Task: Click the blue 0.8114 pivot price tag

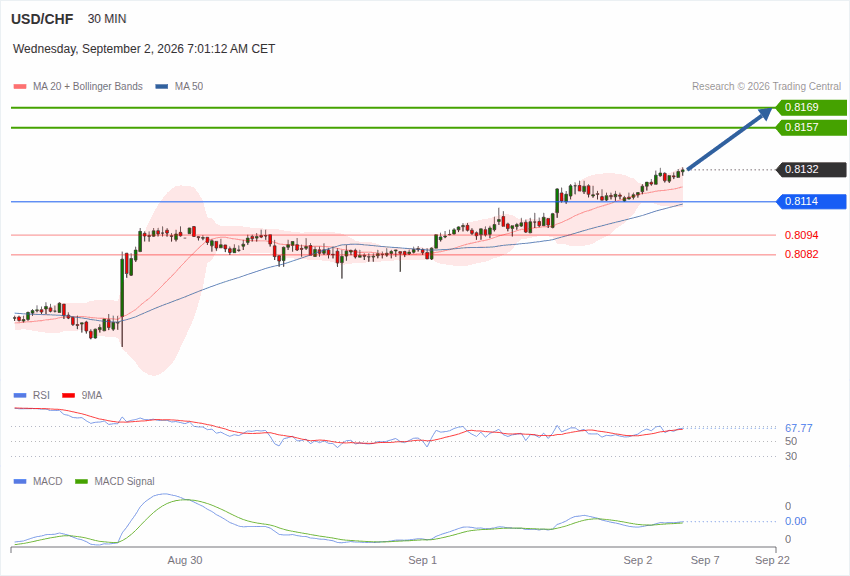Action: [811, 202]
